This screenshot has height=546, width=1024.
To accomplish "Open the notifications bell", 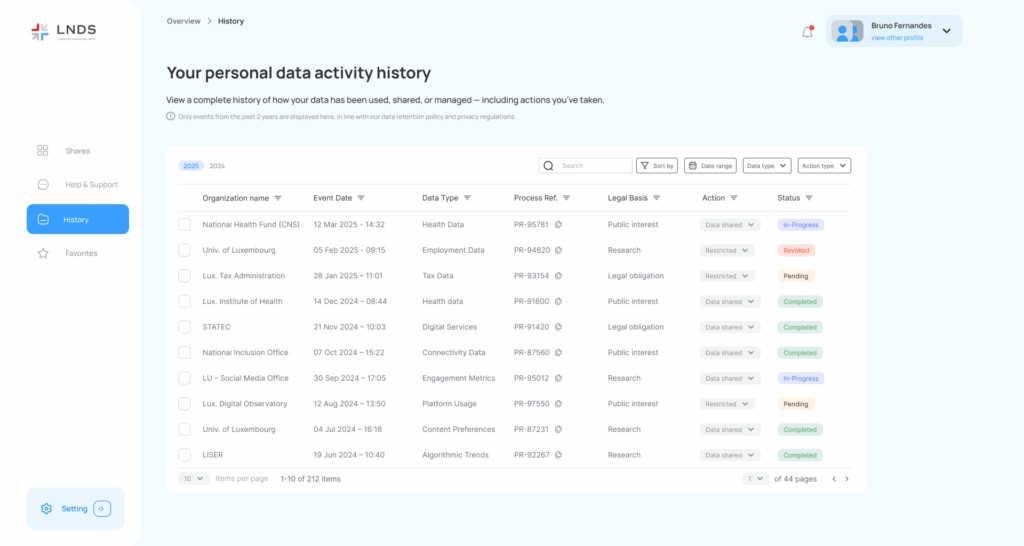I will tap(808, 32).
